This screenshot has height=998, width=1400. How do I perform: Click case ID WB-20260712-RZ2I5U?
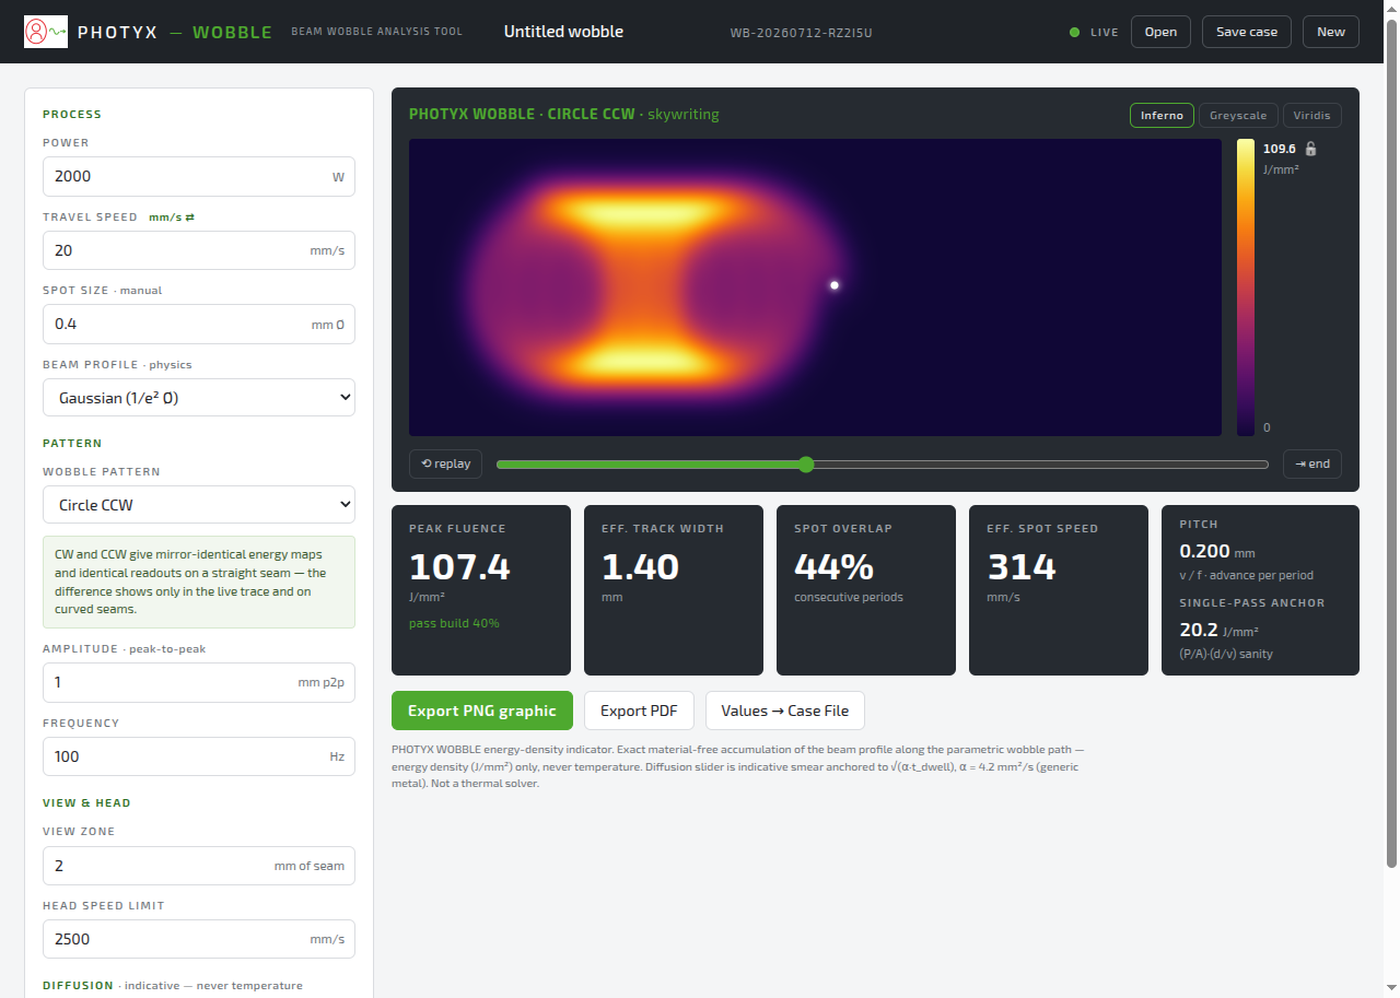(x=801, y=33)
